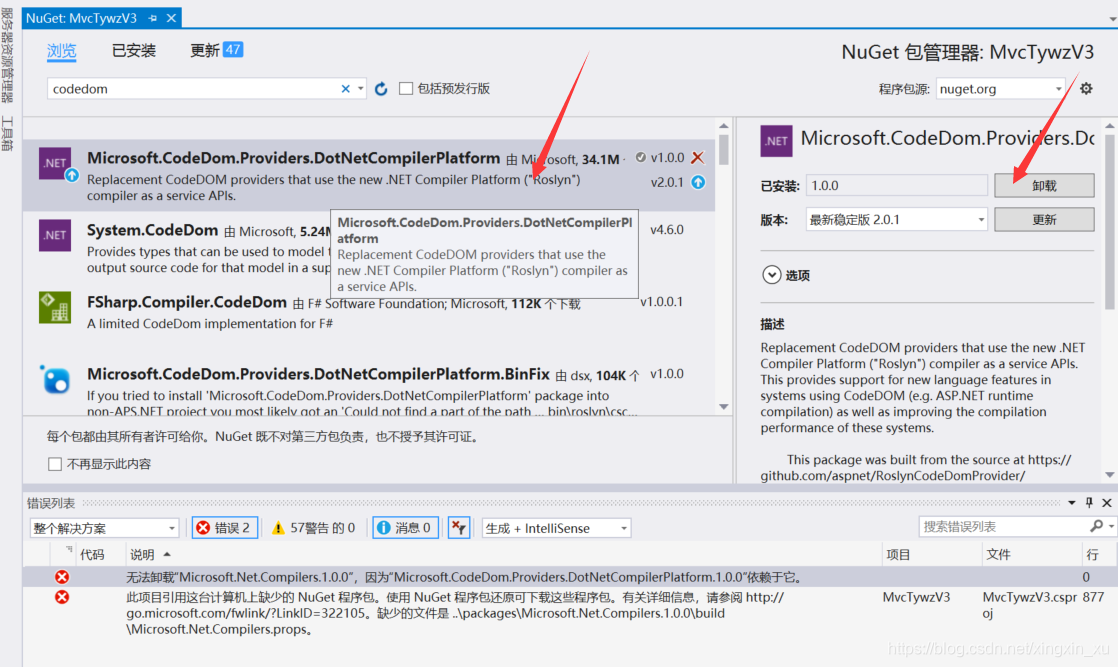Check the 不再显示此内容 checkbox
Screen dimensions: 1118x667
point(54,461)
